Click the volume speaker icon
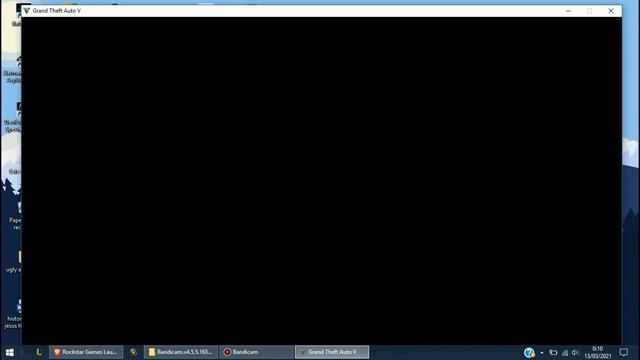 [575, 353]
